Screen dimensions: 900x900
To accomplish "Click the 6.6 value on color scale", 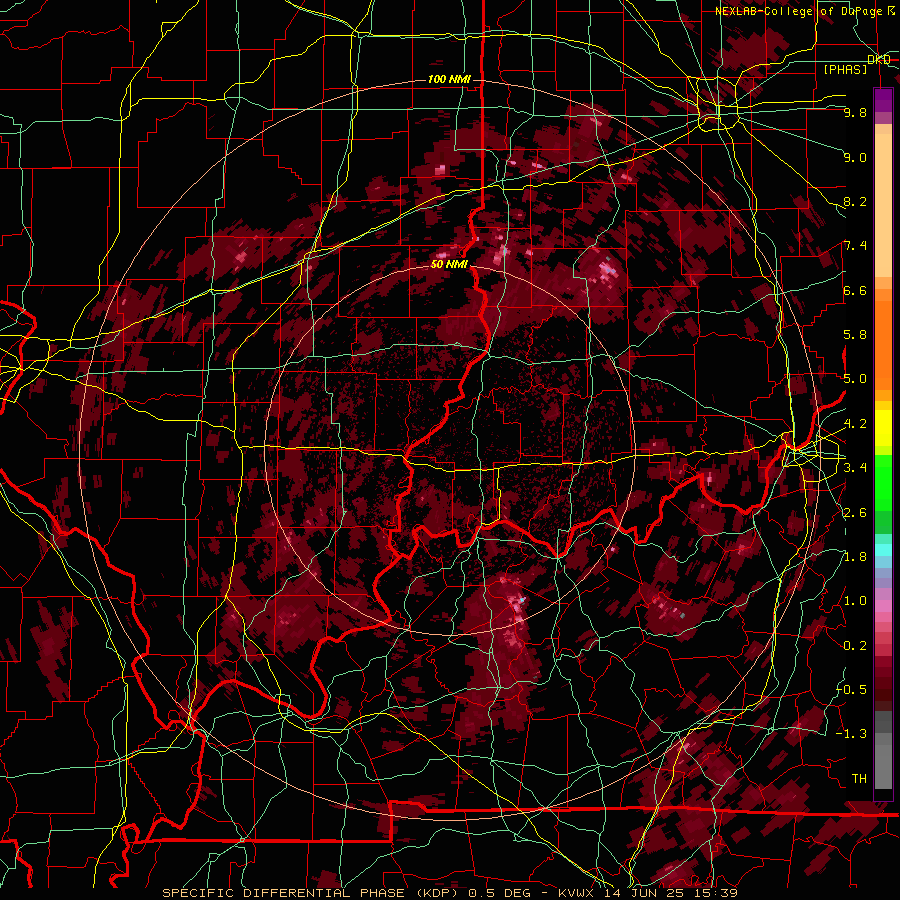I will [x=855, y=290].
